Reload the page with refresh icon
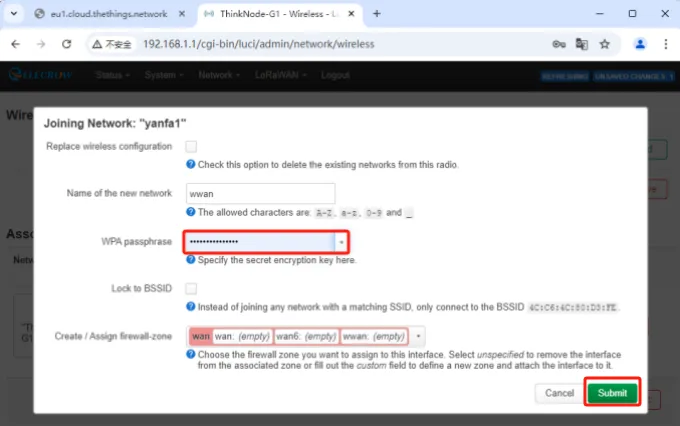 click(66, 45)
